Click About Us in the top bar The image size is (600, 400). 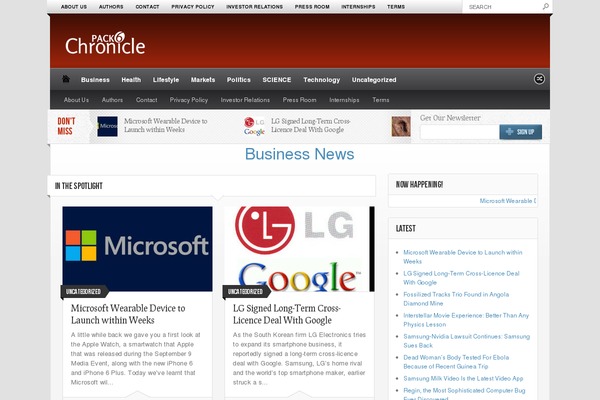click(x=74, y=7)
